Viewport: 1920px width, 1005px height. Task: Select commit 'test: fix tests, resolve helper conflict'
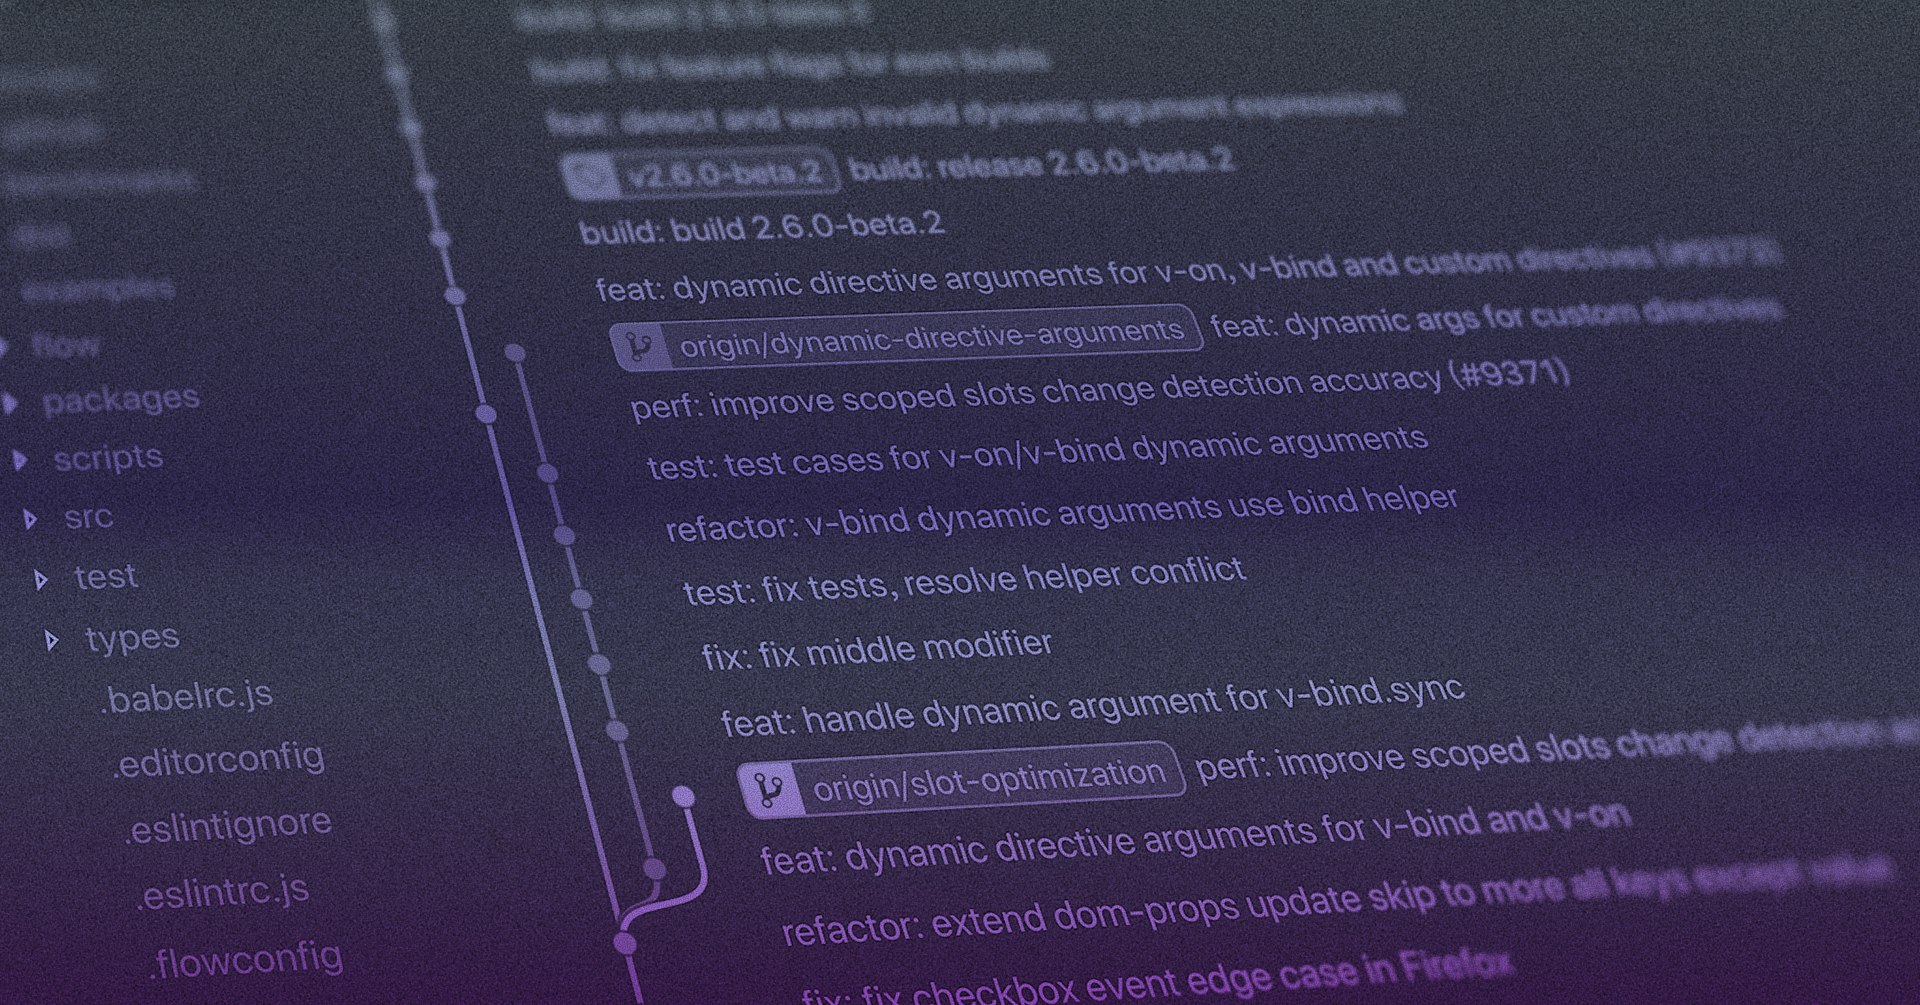(x=963, y=581)
